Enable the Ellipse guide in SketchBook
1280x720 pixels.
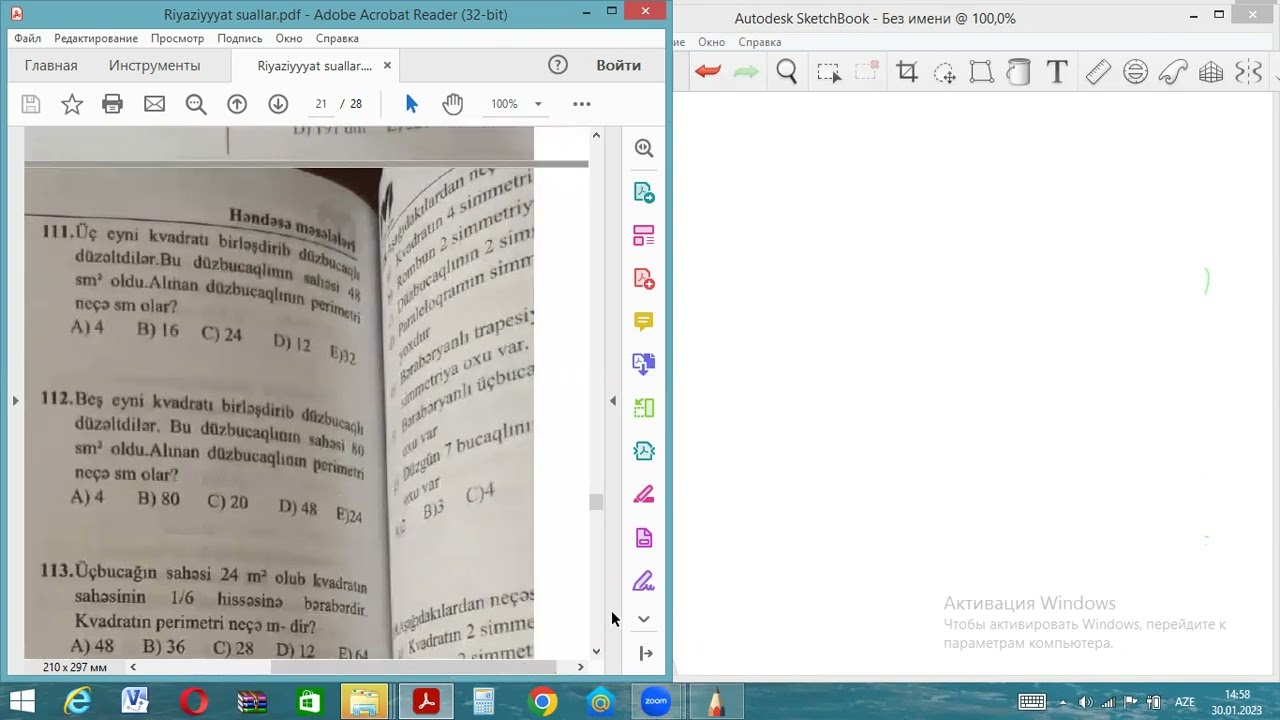(x=1135, y=72)
